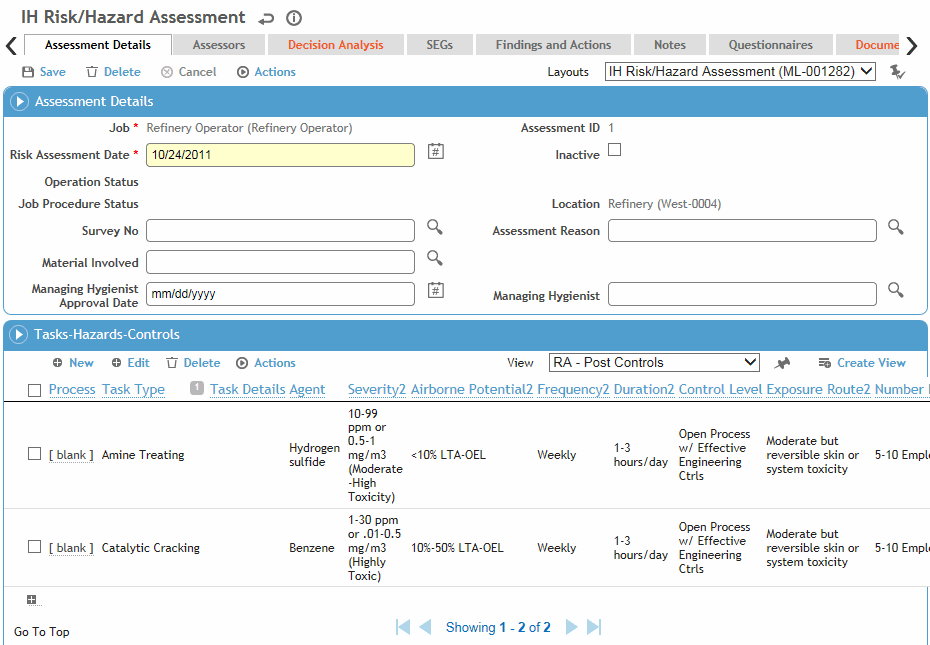
Task: Click the pin icon beside Layouts dropdown
Action: [x=897, y=72]
